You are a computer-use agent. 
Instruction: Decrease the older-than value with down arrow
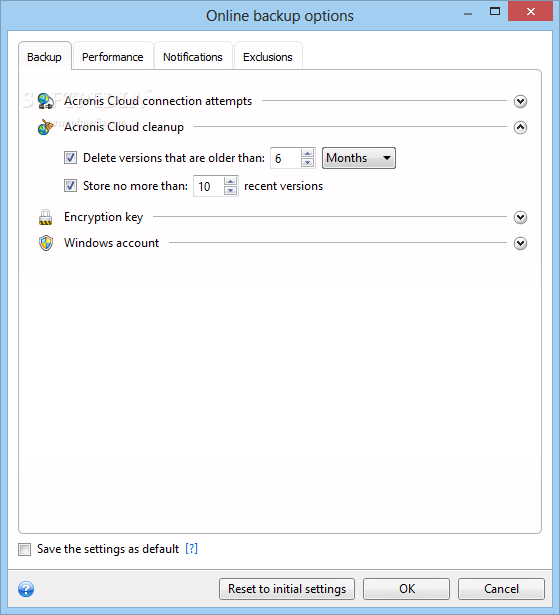[308, 162]
